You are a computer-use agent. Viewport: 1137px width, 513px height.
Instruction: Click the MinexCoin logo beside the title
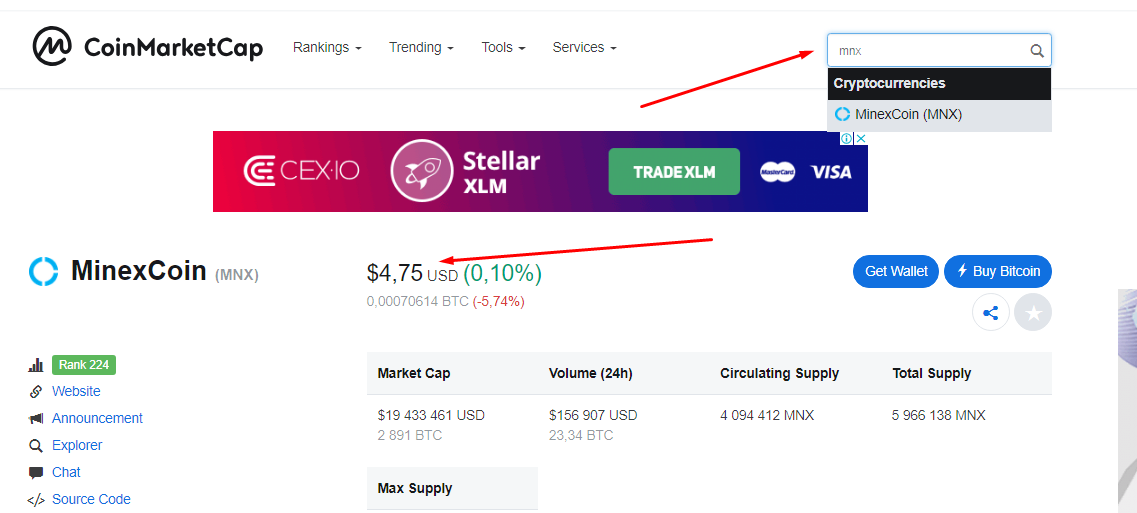coord(44,271)
